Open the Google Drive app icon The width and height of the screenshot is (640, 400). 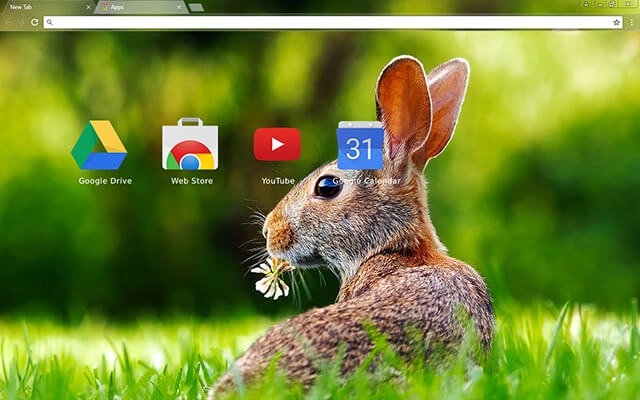[99, 145]
